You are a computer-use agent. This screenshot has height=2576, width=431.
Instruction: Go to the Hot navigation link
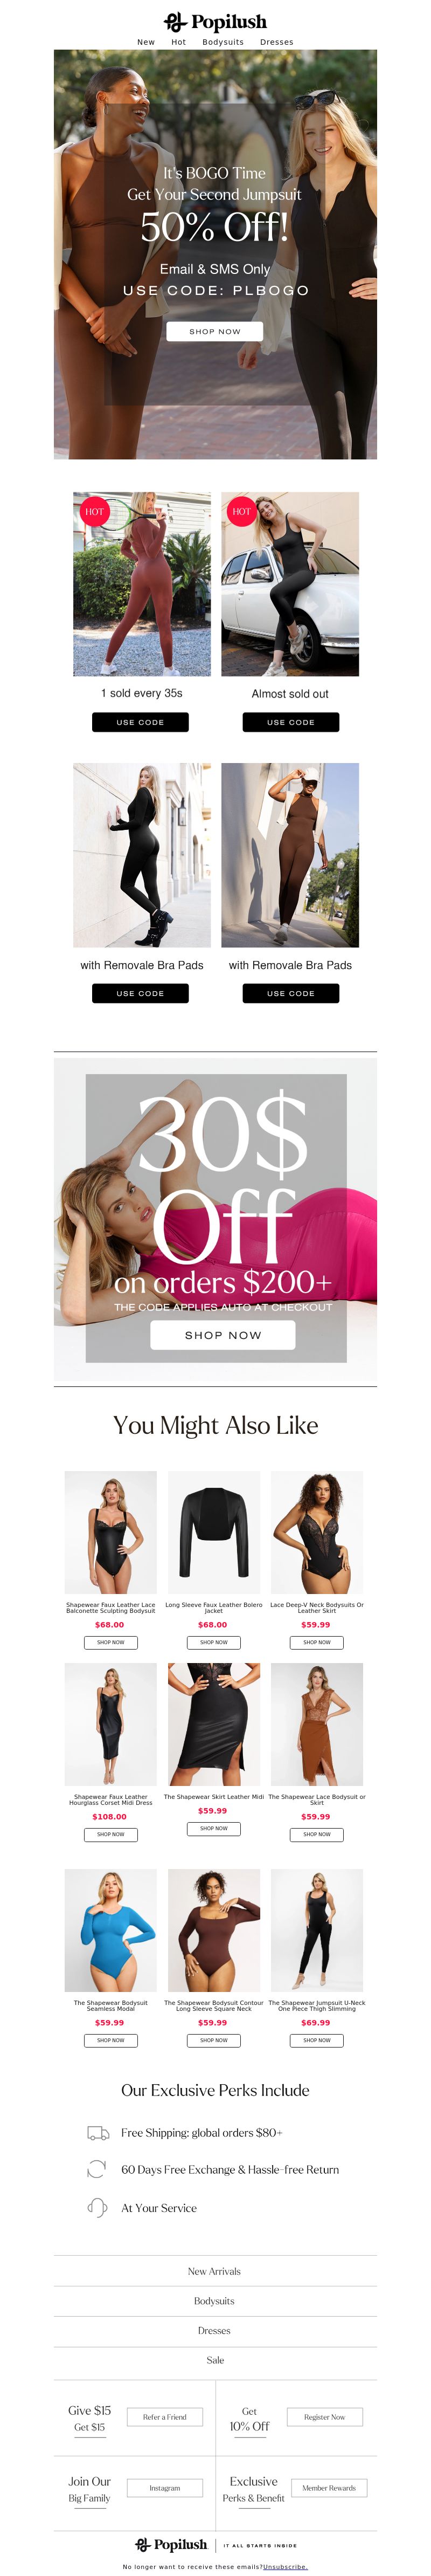pyautogui.click(x=179, y=42)
